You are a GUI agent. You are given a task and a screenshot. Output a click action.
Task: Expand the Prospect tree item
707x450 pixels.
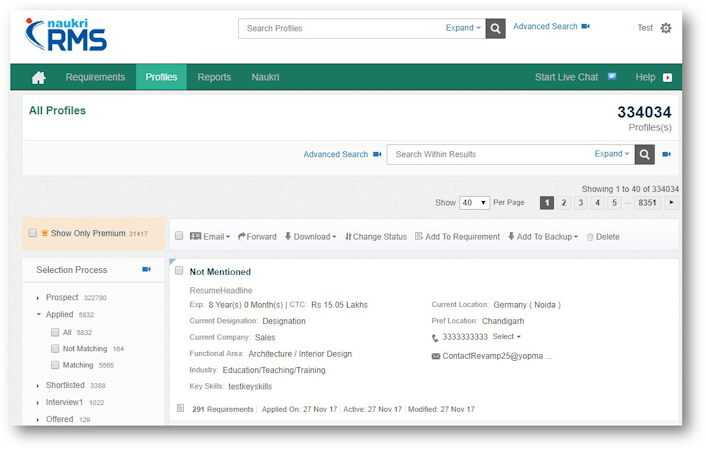[x=38, y=298]
